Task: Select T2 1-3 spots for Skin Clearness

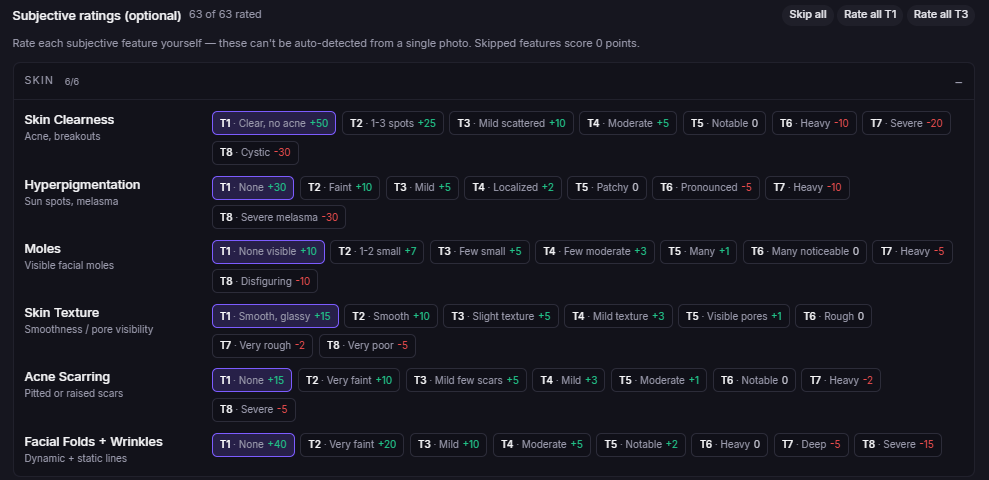Action: click(x=393, y=124)
